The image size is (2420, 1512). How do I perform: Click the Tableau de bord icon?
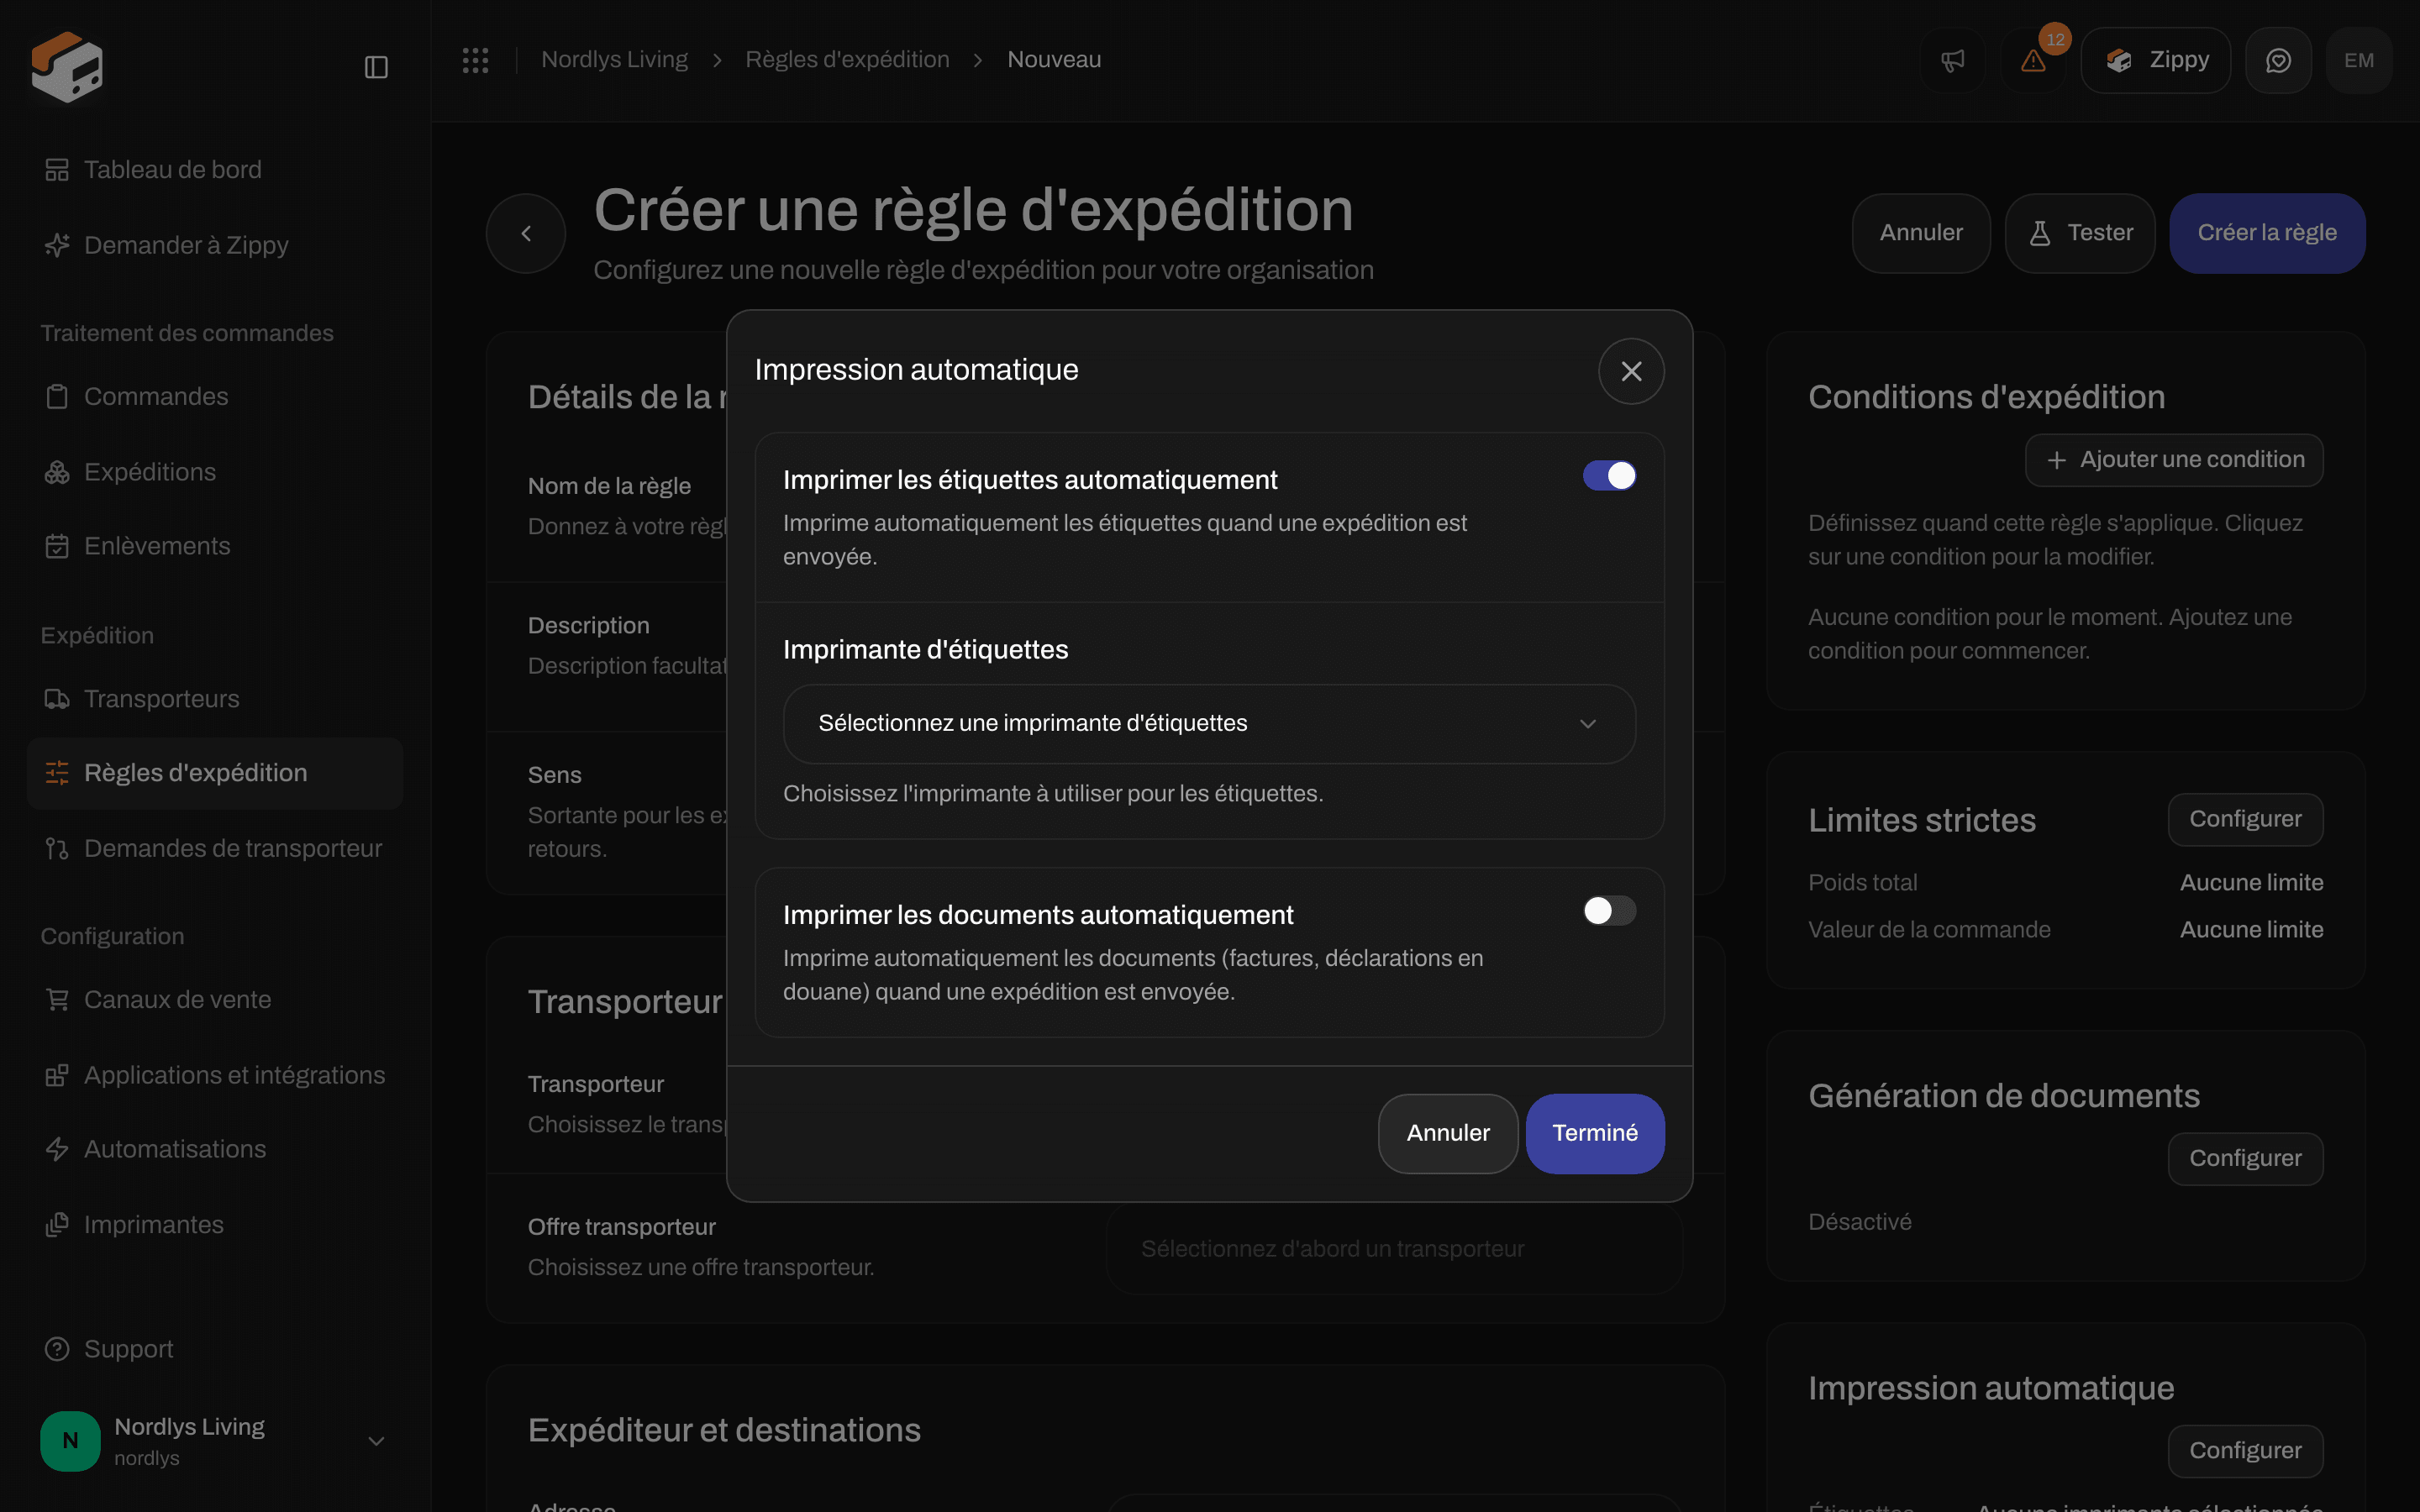[57, 170]
